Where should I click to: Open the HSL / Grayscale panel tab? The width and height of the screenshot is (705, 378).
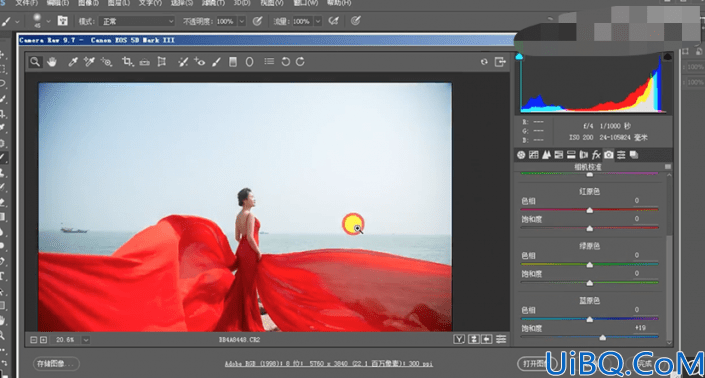(x=559, y=155)
